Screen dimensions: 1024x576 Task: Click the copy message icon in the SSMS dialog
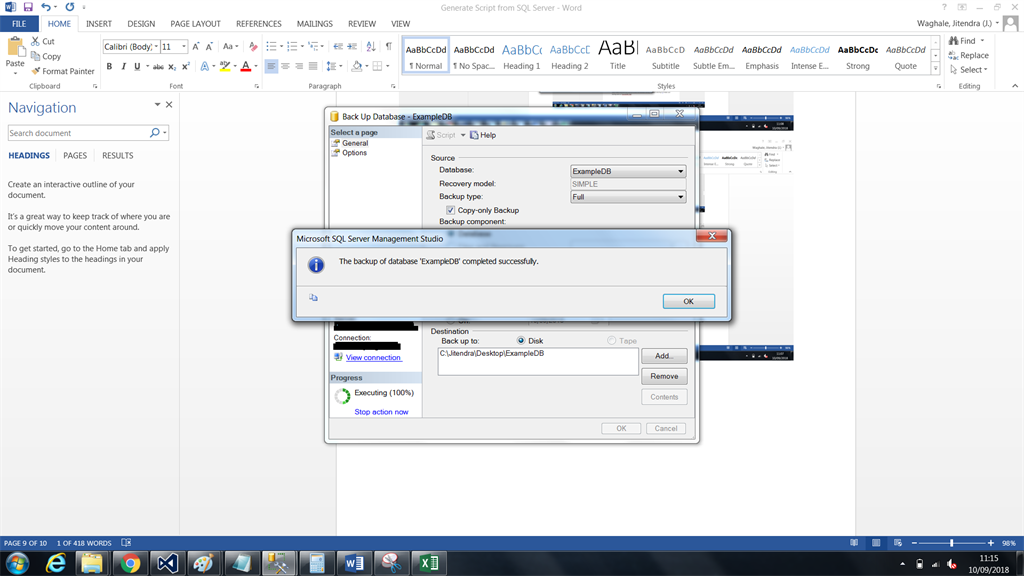[313, 298]
